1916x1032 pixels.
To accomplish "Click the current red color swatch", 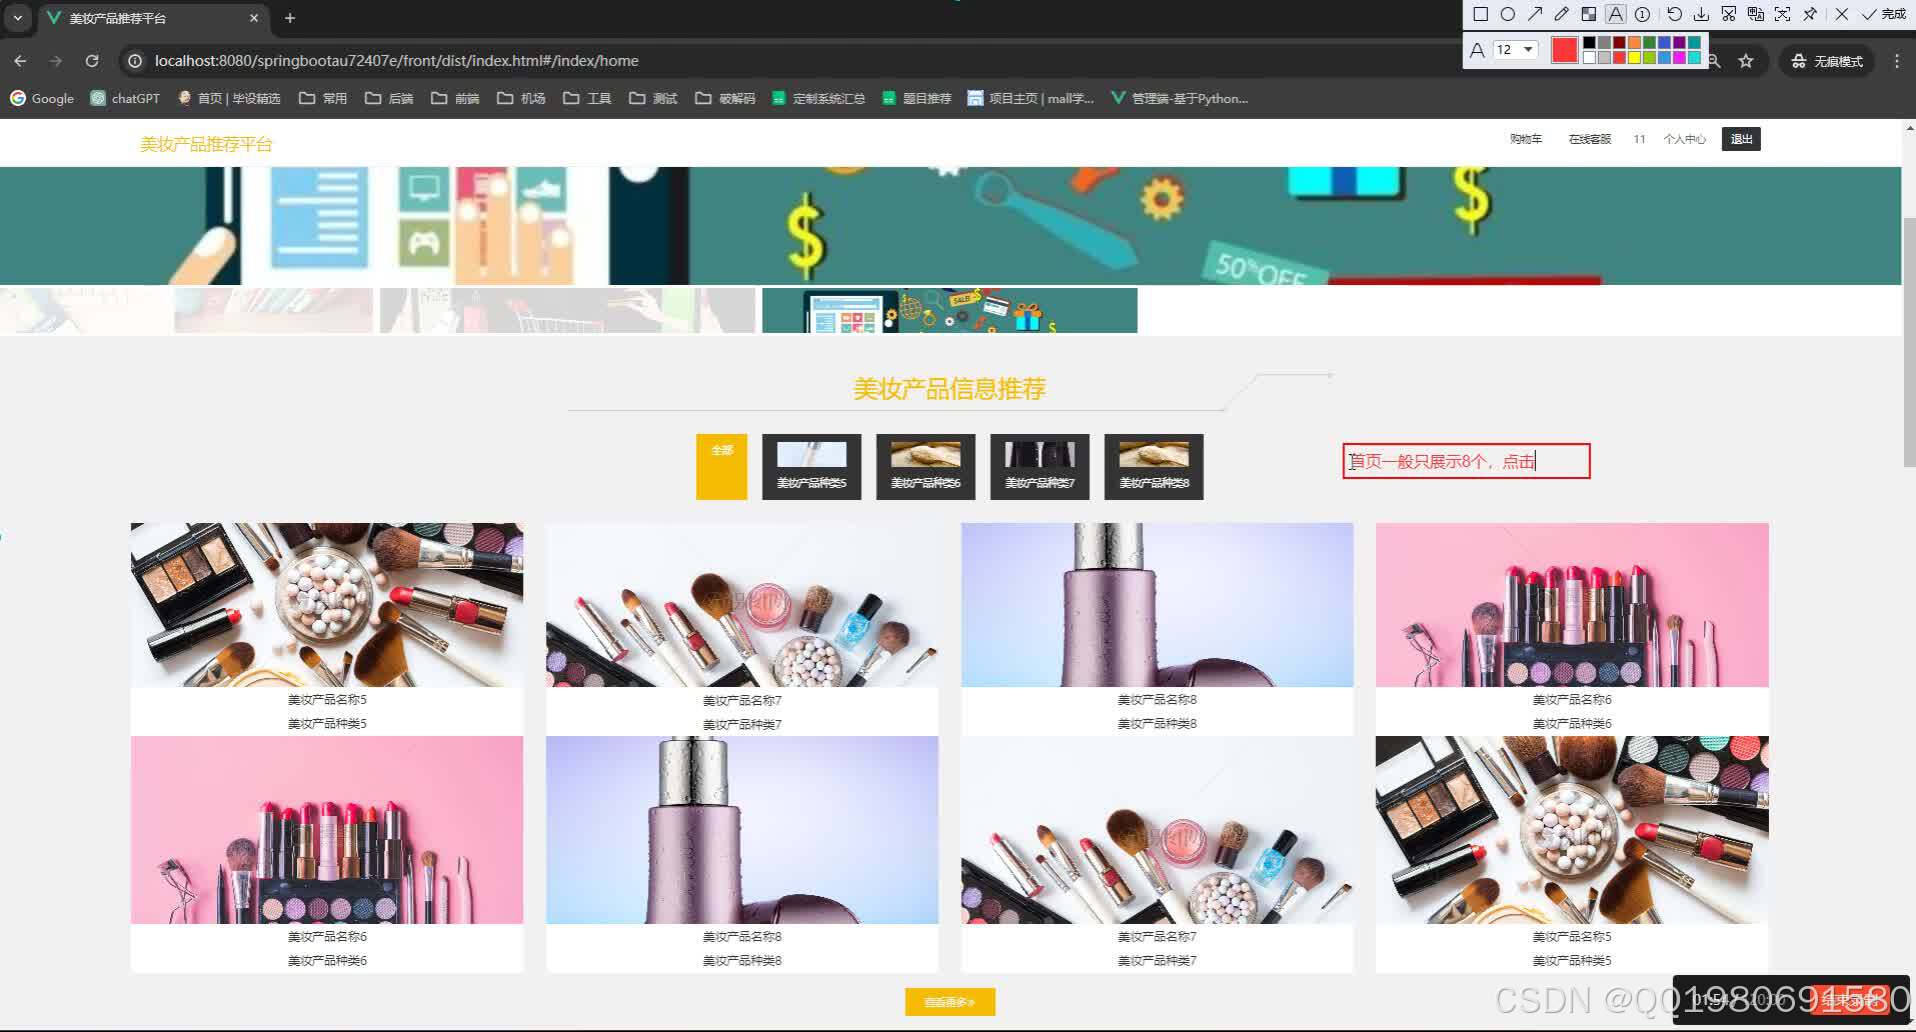I will pos(1565,49).
